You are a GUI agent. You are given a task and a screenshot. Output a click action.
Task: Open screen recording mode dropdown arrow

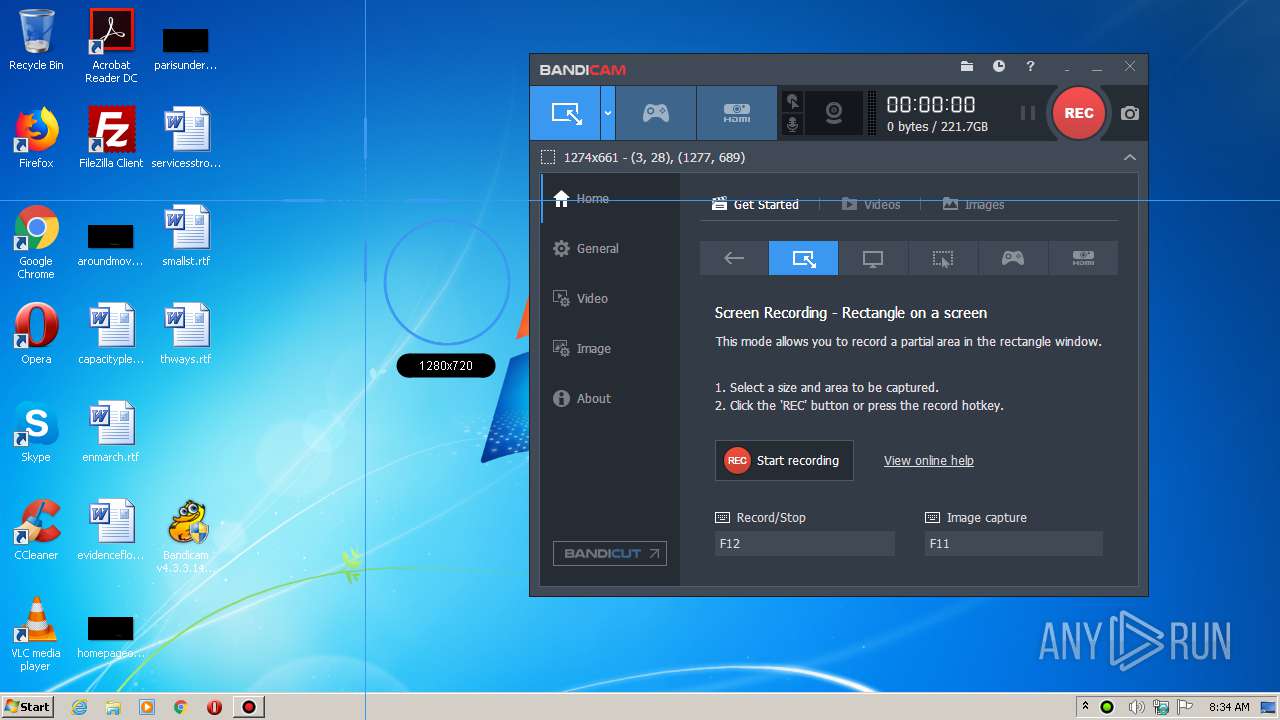tap(607, 113)
